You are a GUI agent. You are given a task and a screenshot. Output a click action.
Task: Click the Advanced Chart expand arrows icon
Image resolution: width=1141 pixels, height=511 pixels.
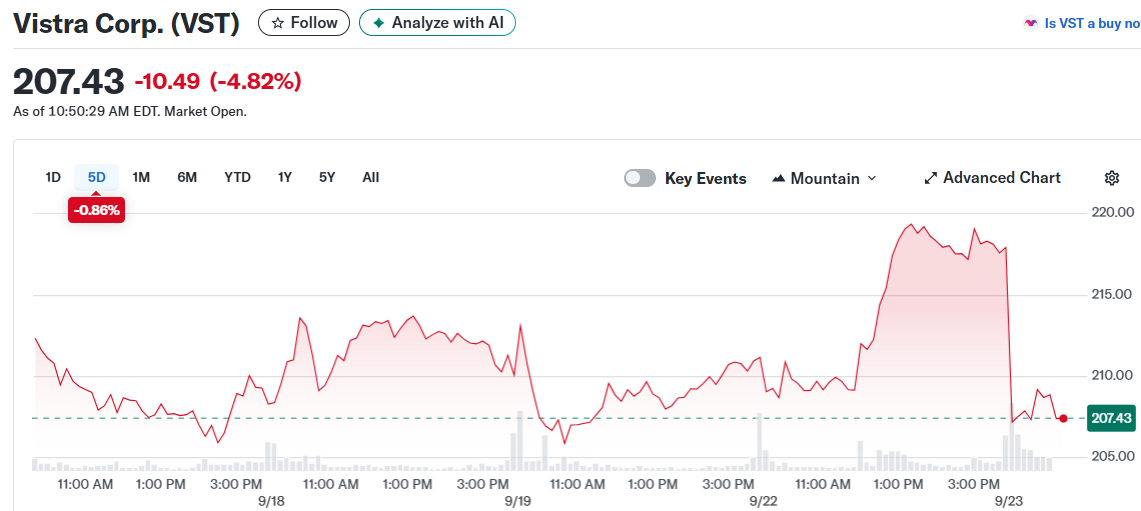click(930, 178)
